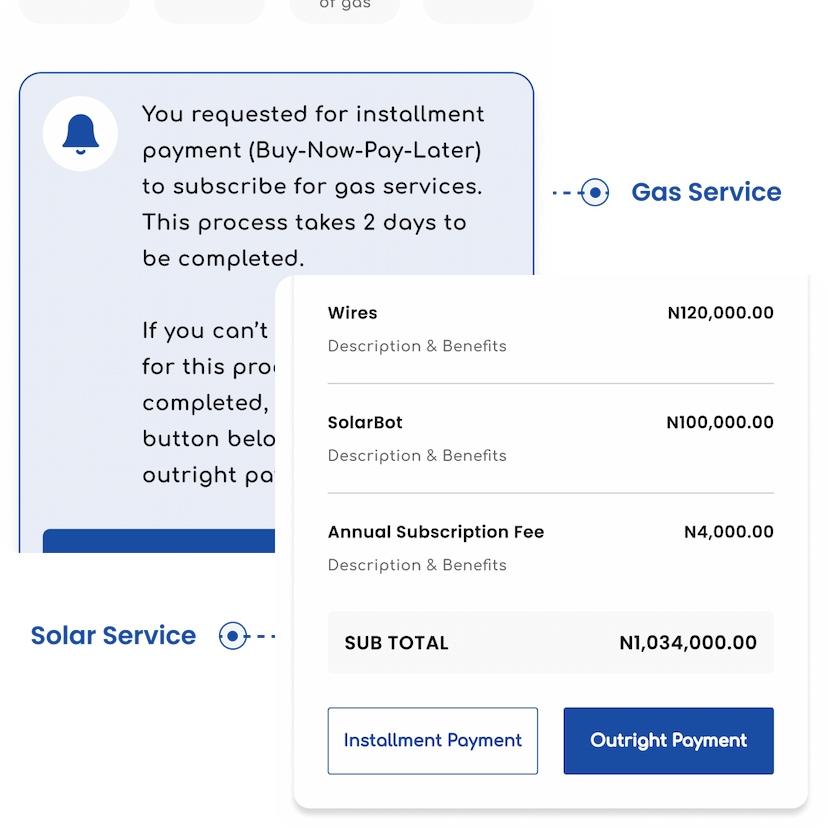
Task: Click the Gas Service callout marker dot
Action: click(x=595, y=192)
